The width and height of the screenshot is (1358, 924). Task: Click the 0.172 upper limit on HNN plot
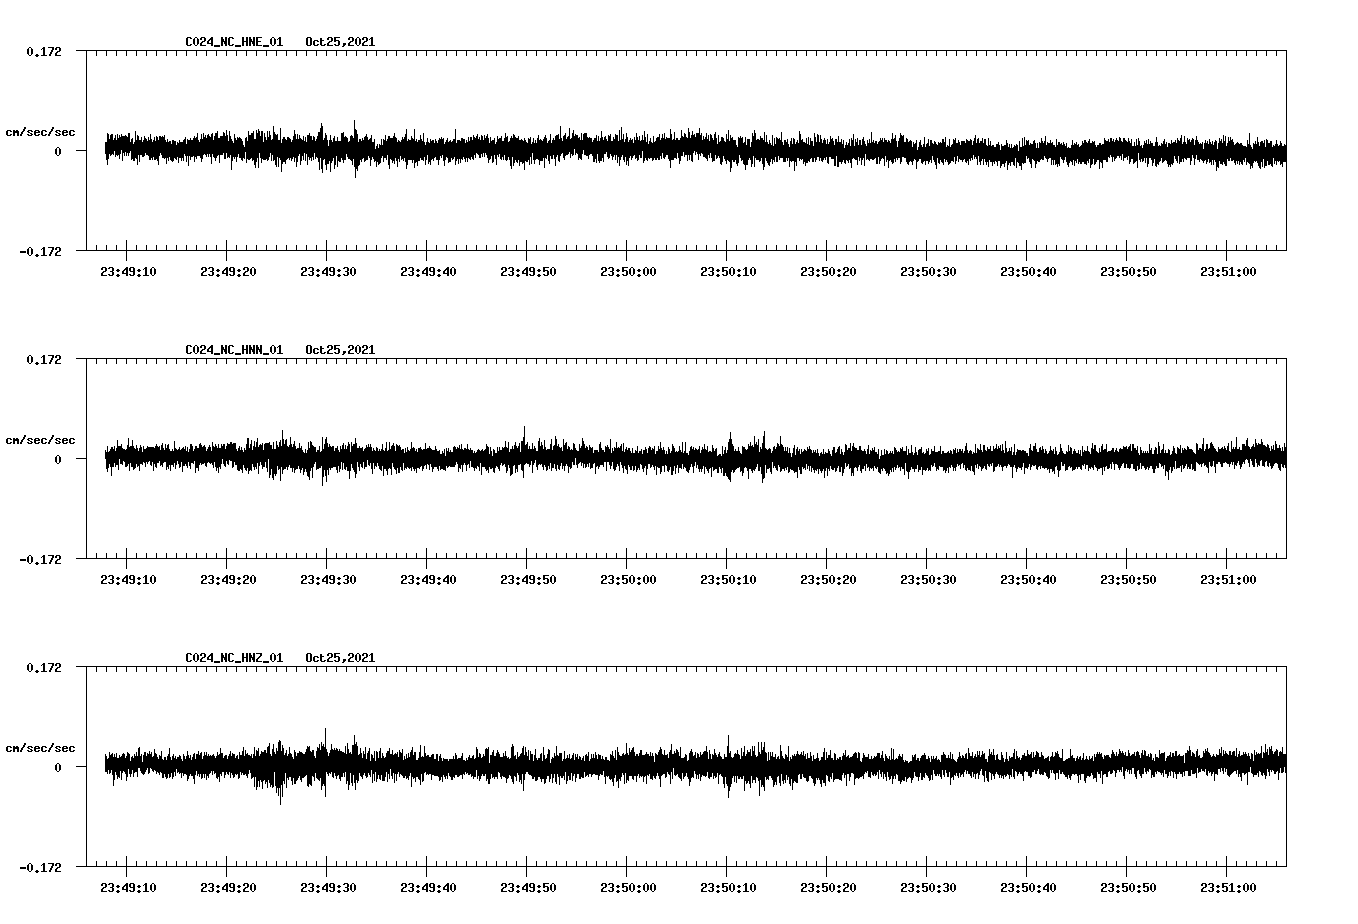pos(43,358)
